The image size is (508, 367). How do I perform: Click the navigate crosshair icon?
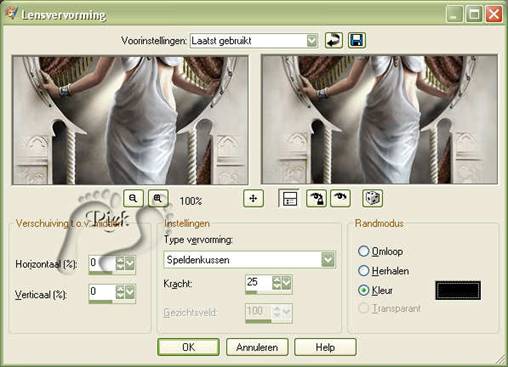point(253,199)
